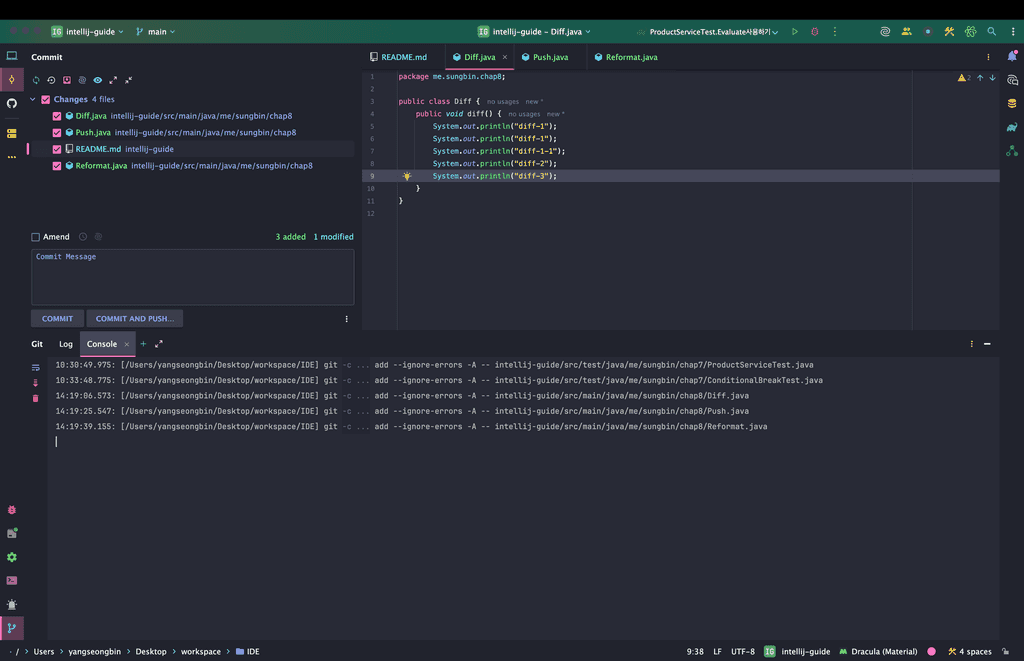1024x661 pixels.
Task: Click the Refresh icon in Commit toolbar
Action: (x=36, y=80)
